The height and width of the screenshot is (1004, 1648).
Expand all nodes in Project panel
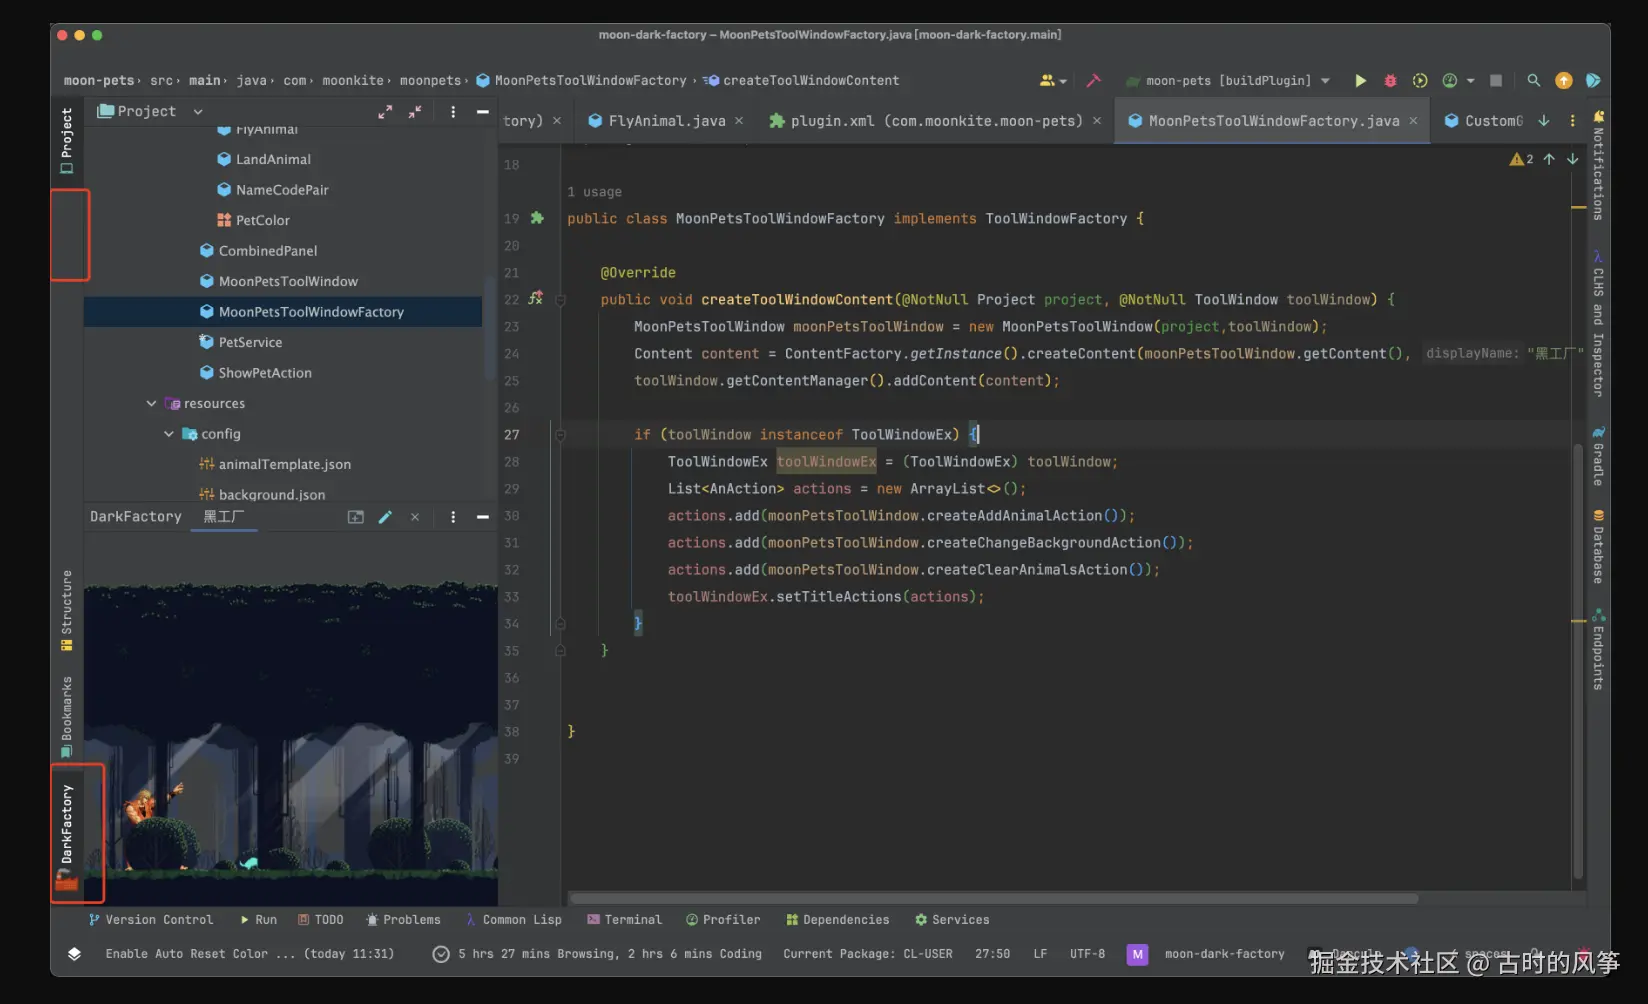pos(385,112)
